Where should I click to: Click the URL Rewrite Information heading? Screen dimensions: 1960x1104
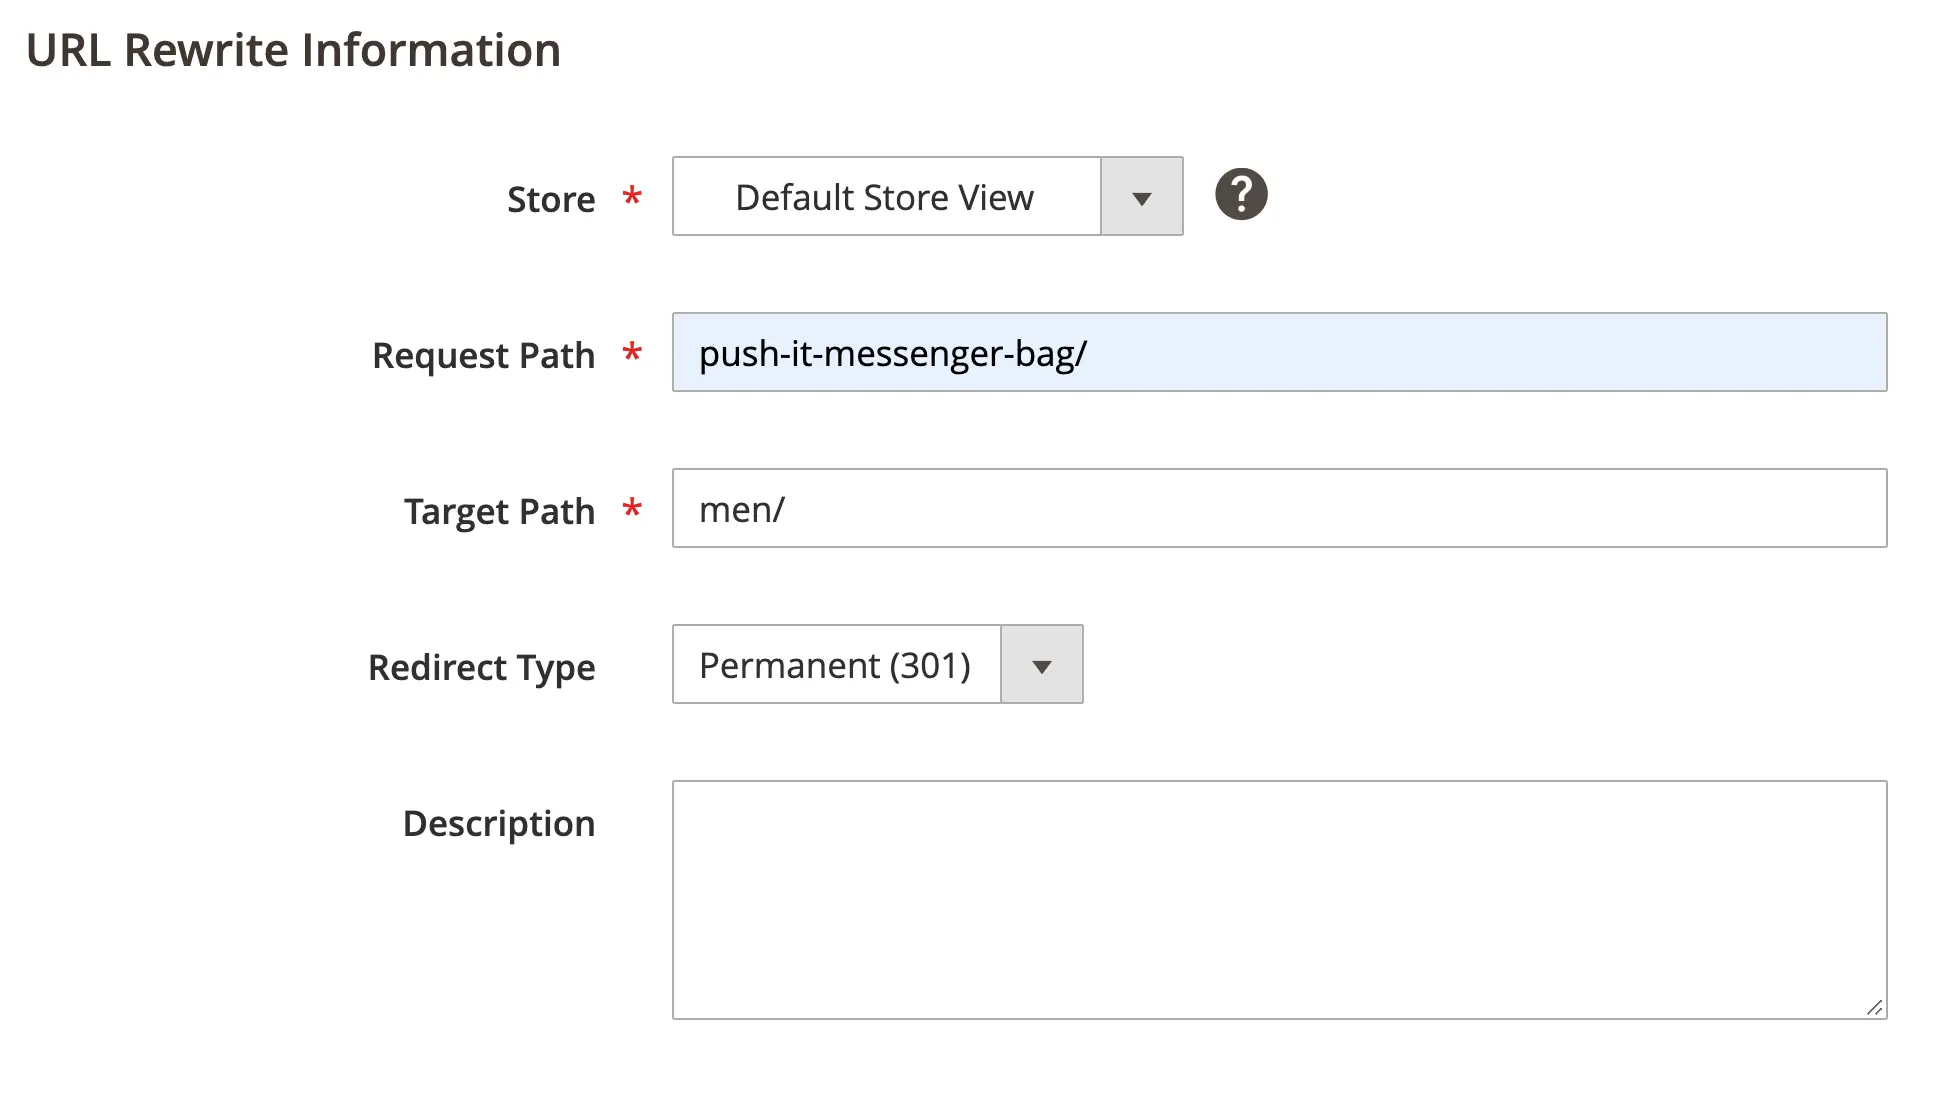(294, 49)
